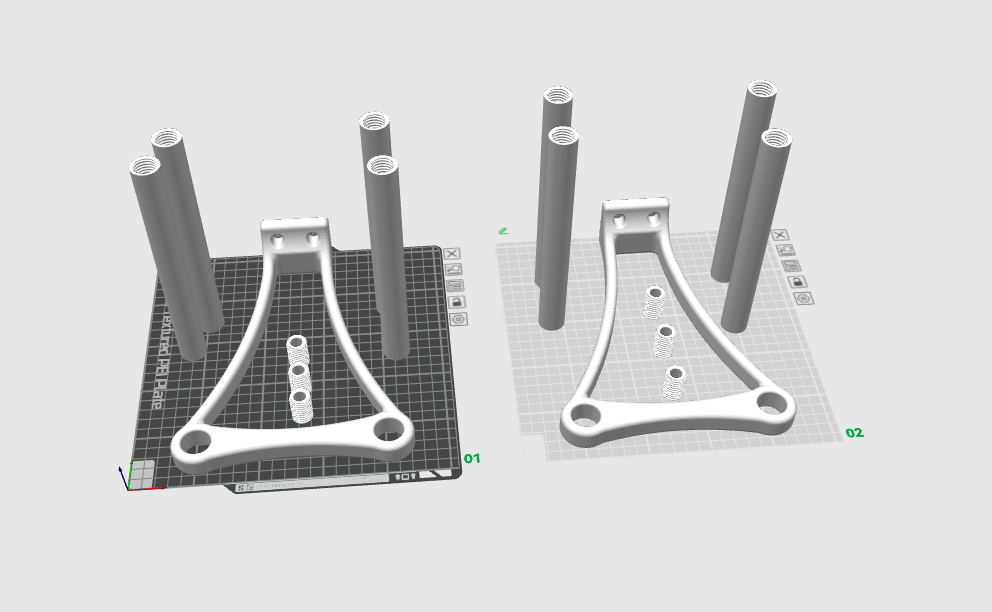Open plate settings for plate 01
The height and width of the screenshot is (612, 992).
pyautogui.click(x=459, y=318)
